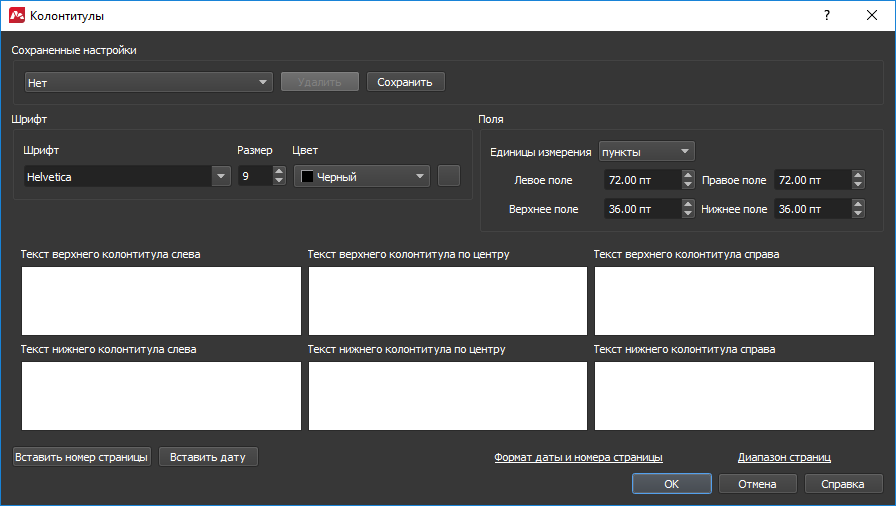The width and height of the screenshot is (896, 506).
Task: Confirm with the OK button
Action: [x=672, y=484]
